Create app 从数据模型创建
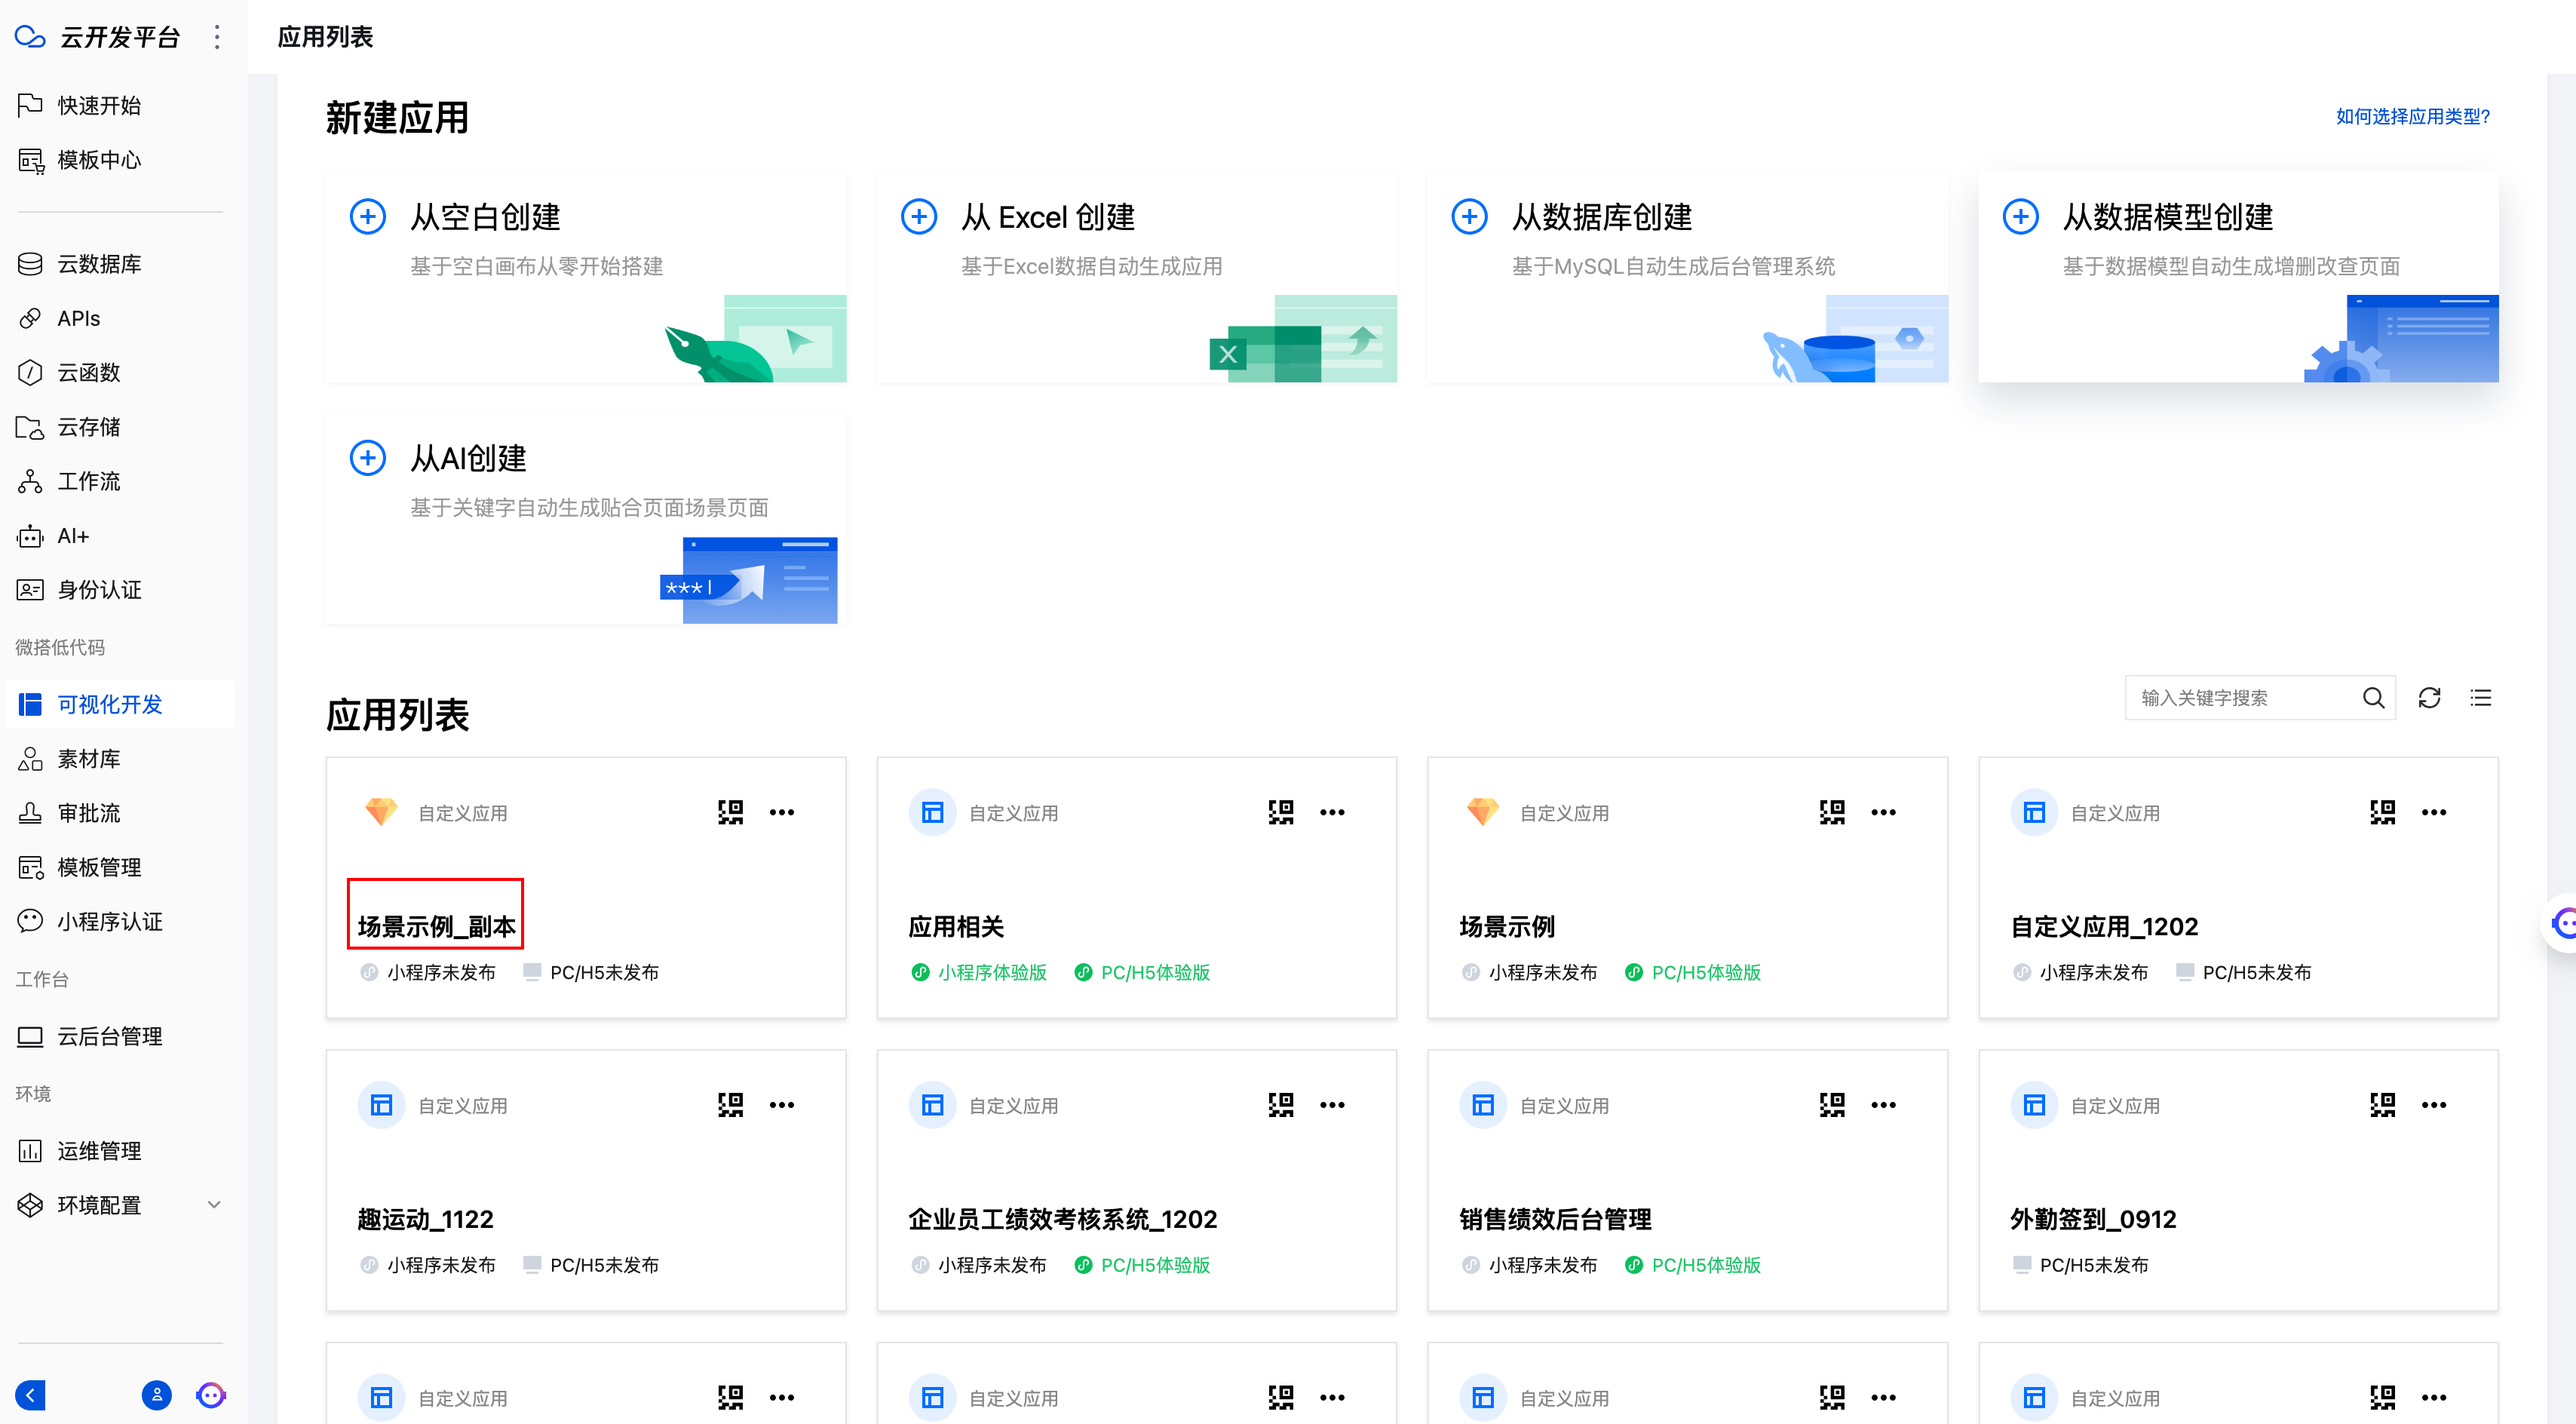The height and width of the screenshot is (1424, 2576). point(2238,277)
